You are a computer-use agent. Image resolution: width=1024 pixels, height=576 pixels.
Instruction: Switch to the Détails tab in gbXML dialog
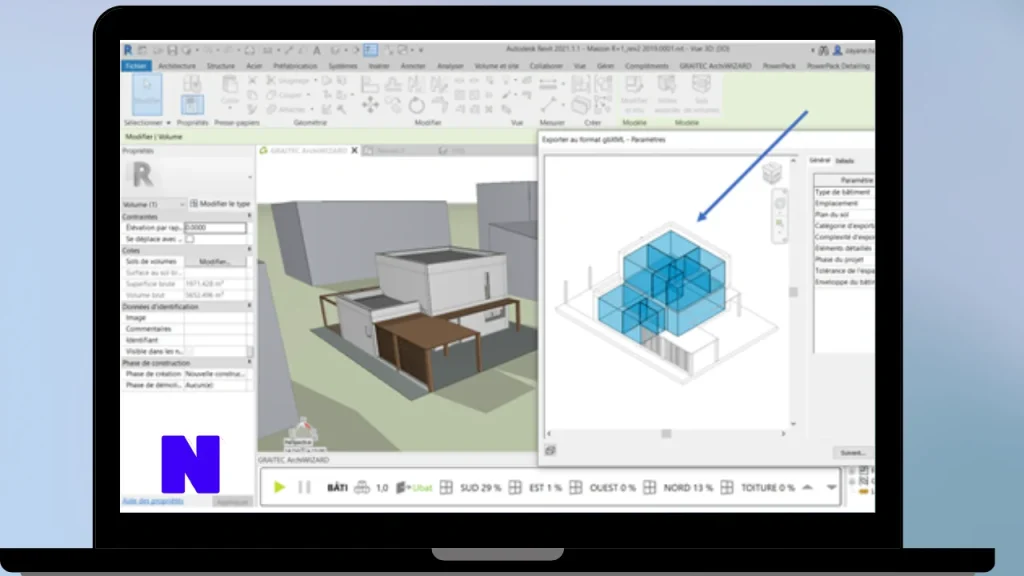(x=844, y=161)
